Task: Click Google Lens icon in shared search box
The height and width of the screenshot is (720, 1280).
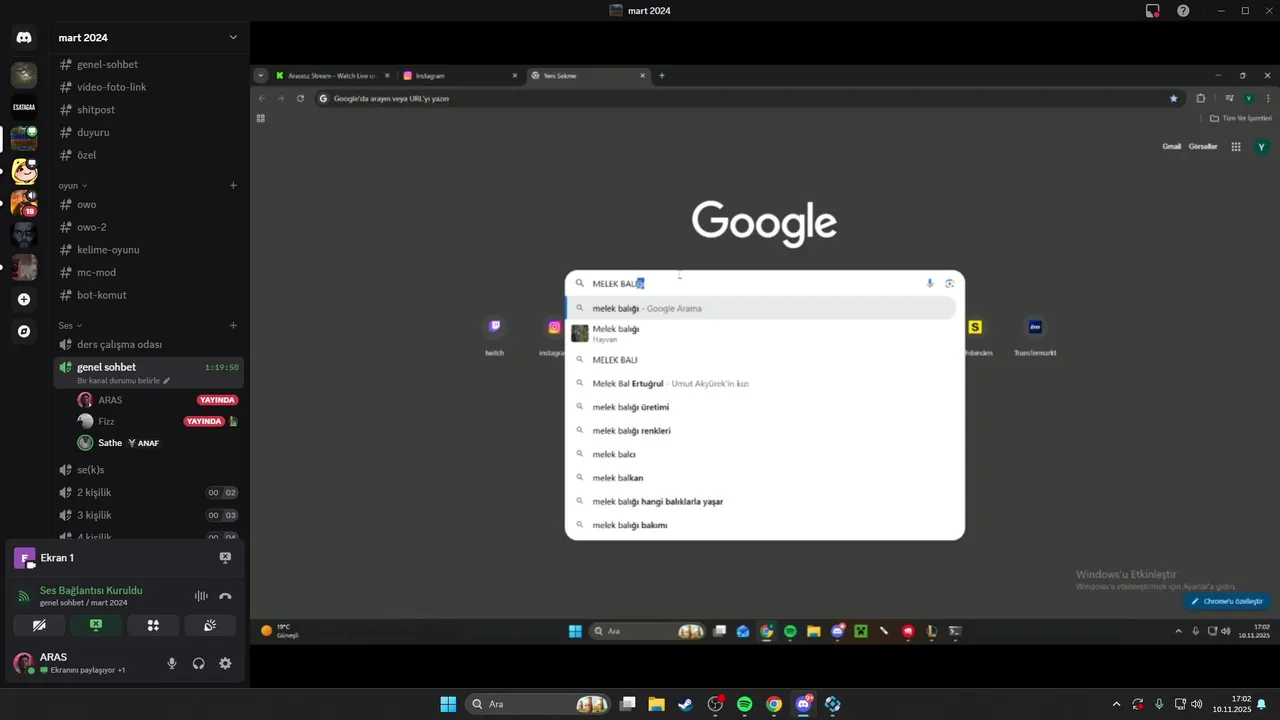Action: [x=949, y=283]
